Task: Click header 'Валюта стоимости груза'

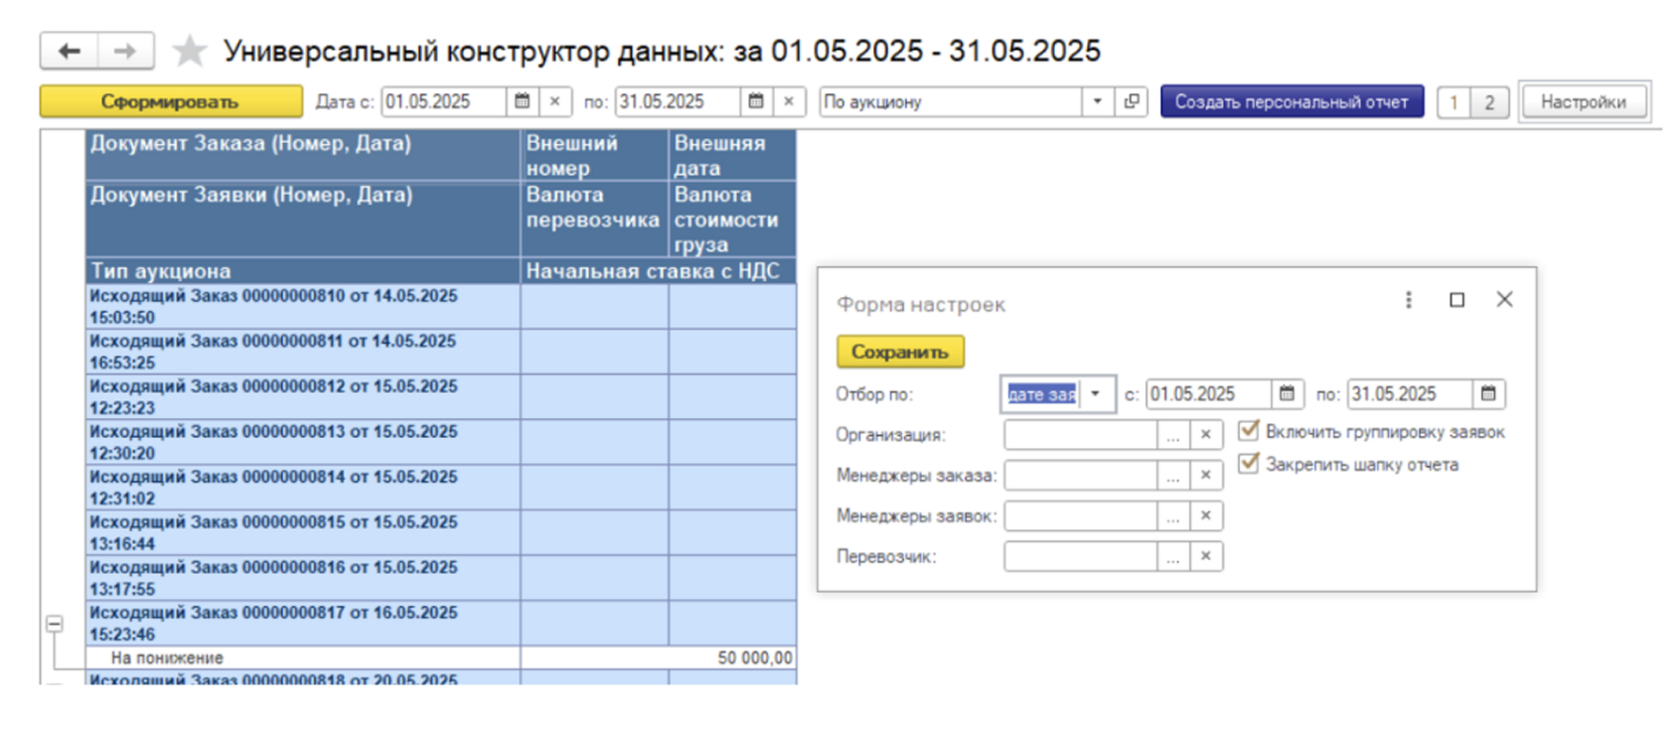Action: click(x=733, y=219)
